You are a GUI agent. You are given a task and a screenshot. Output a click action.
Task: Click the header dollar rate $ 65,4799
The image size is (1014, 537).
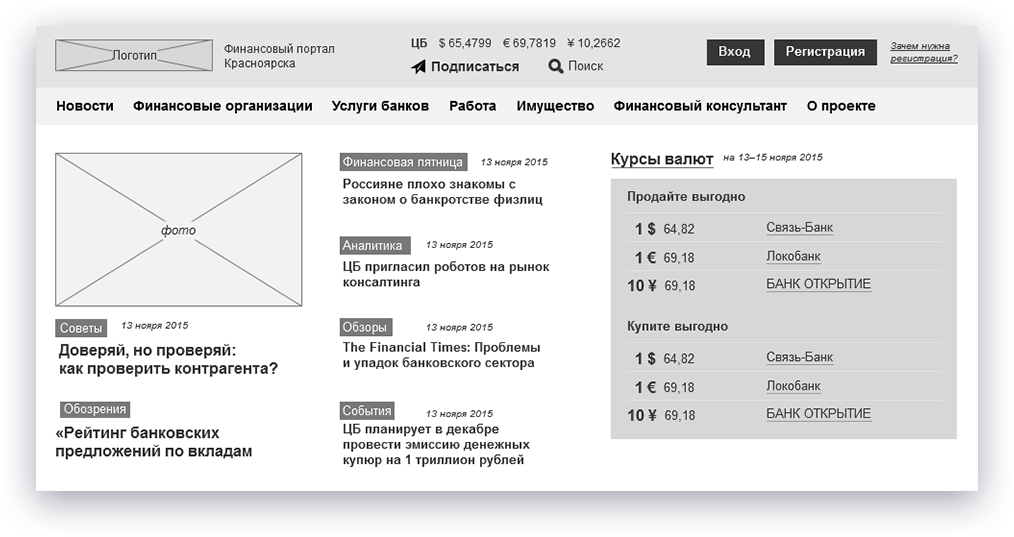[x=464, y=43]
